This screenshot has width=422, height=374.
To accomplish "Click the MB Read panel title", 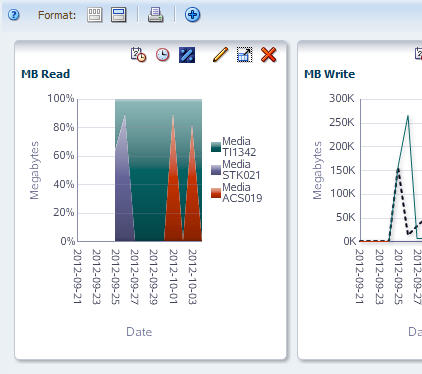I will (46, 74).
